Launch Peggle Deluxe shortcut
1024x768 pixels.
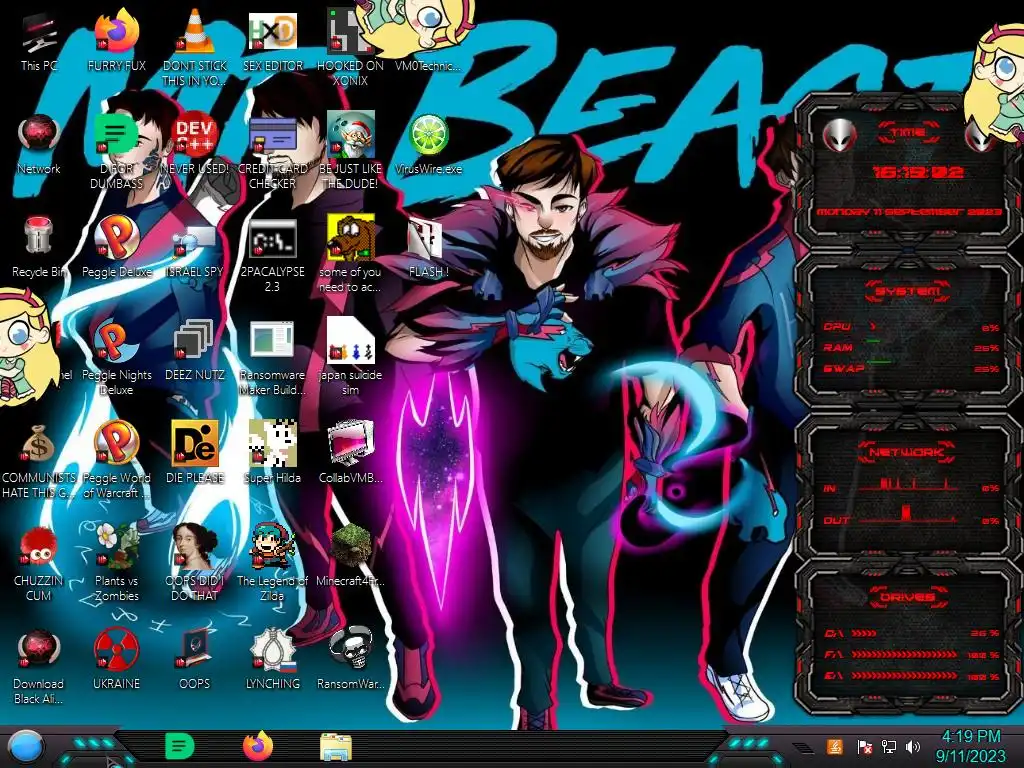coord(116,248)
